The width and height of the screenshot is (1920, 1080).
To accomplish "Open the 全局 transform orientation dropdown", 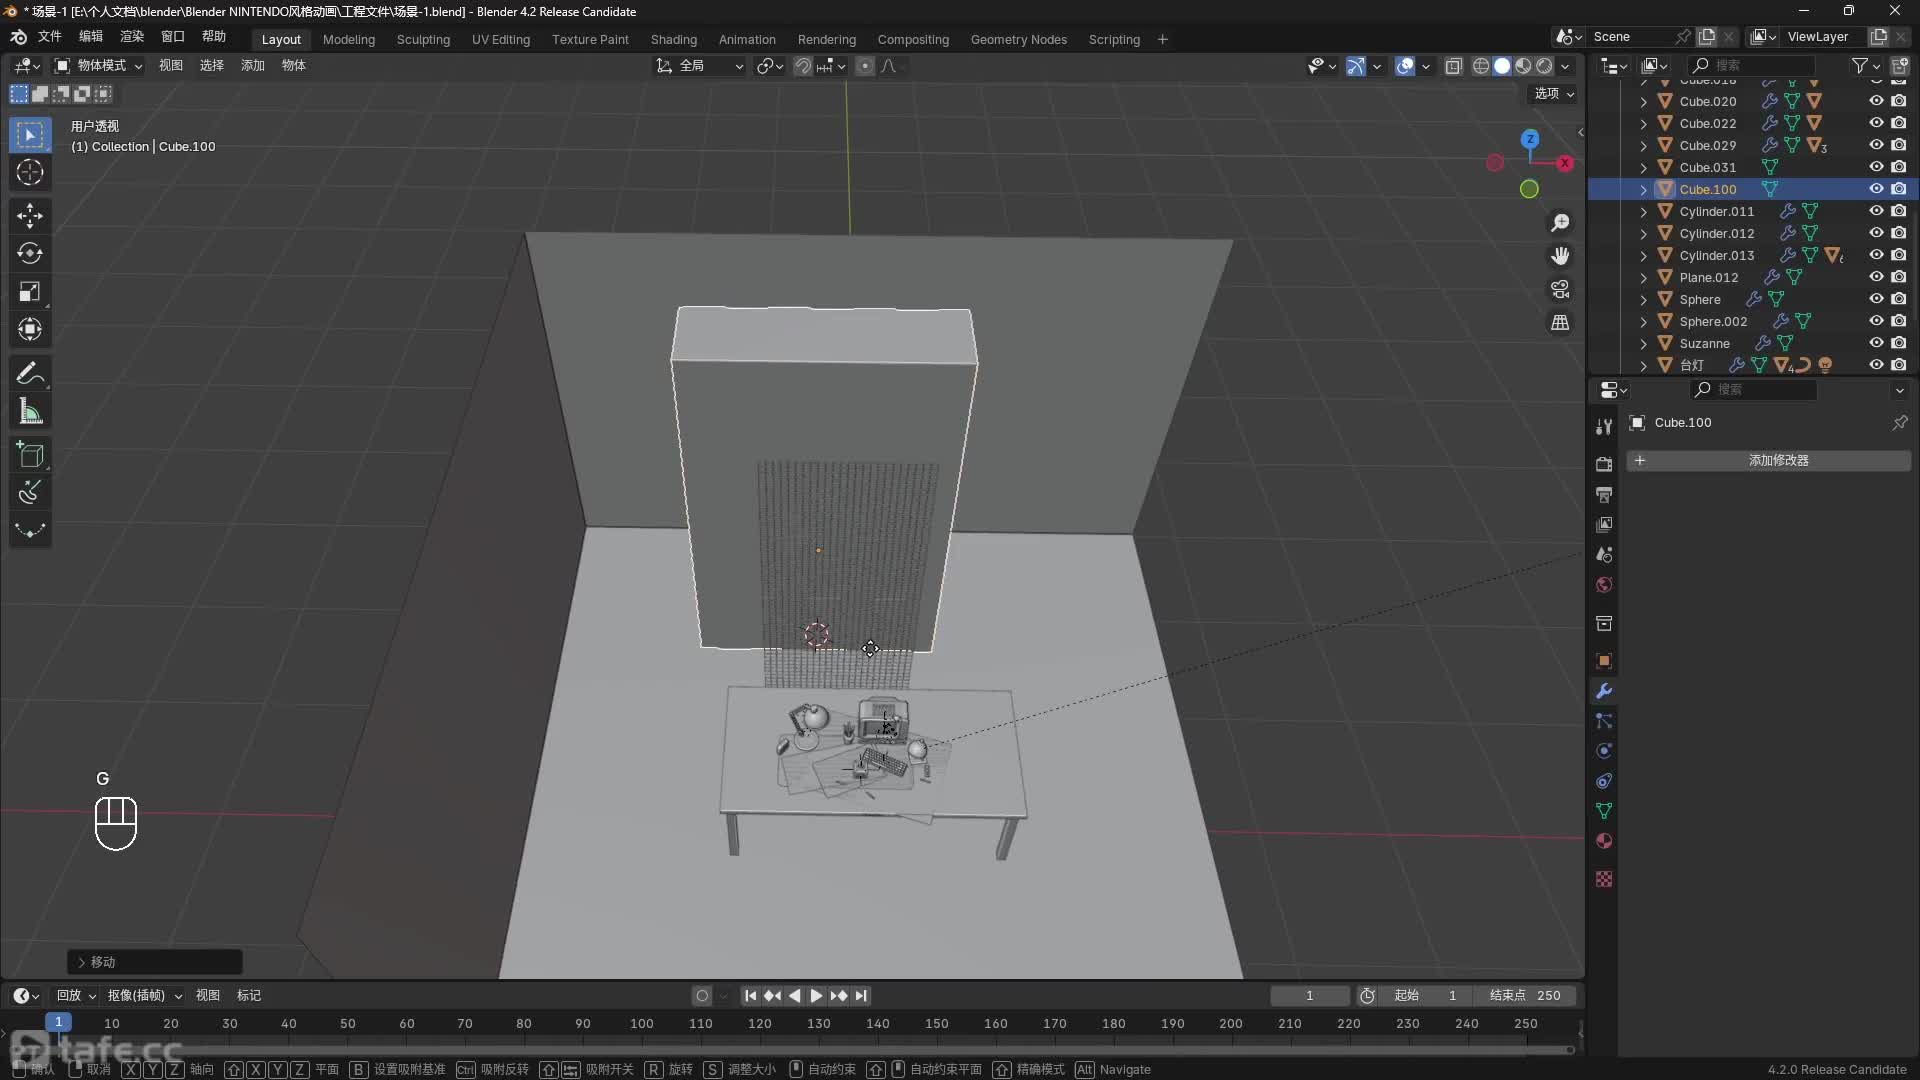I will (x=700, y=66).
